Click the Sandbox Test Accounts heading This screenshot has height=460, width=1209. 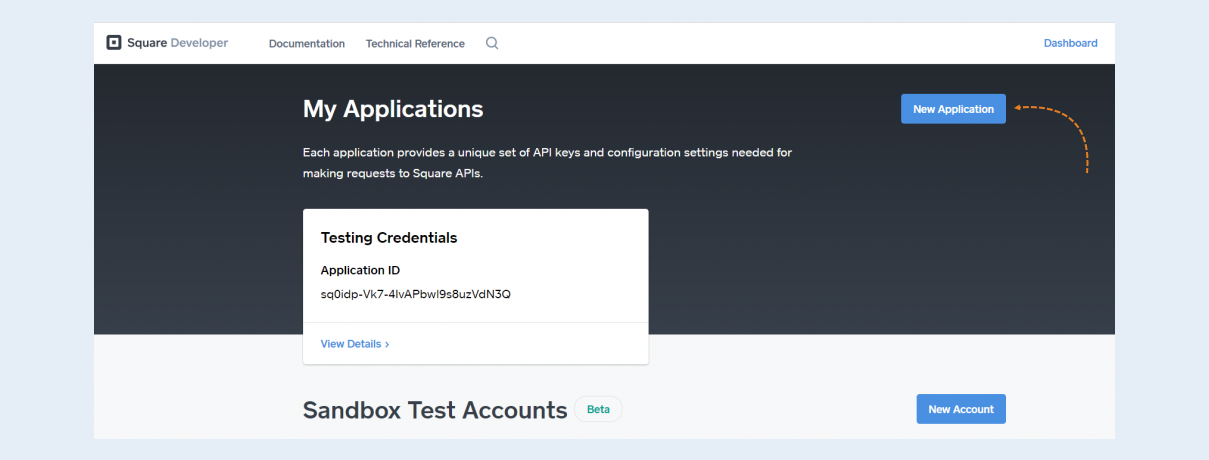435,410
